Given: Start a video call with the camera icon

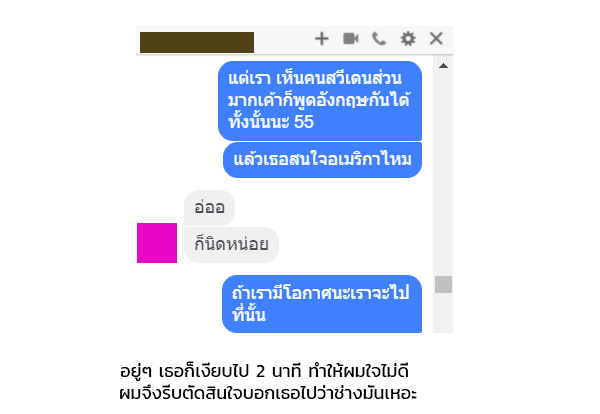Looking at the screenshot, I should [351, 39].
